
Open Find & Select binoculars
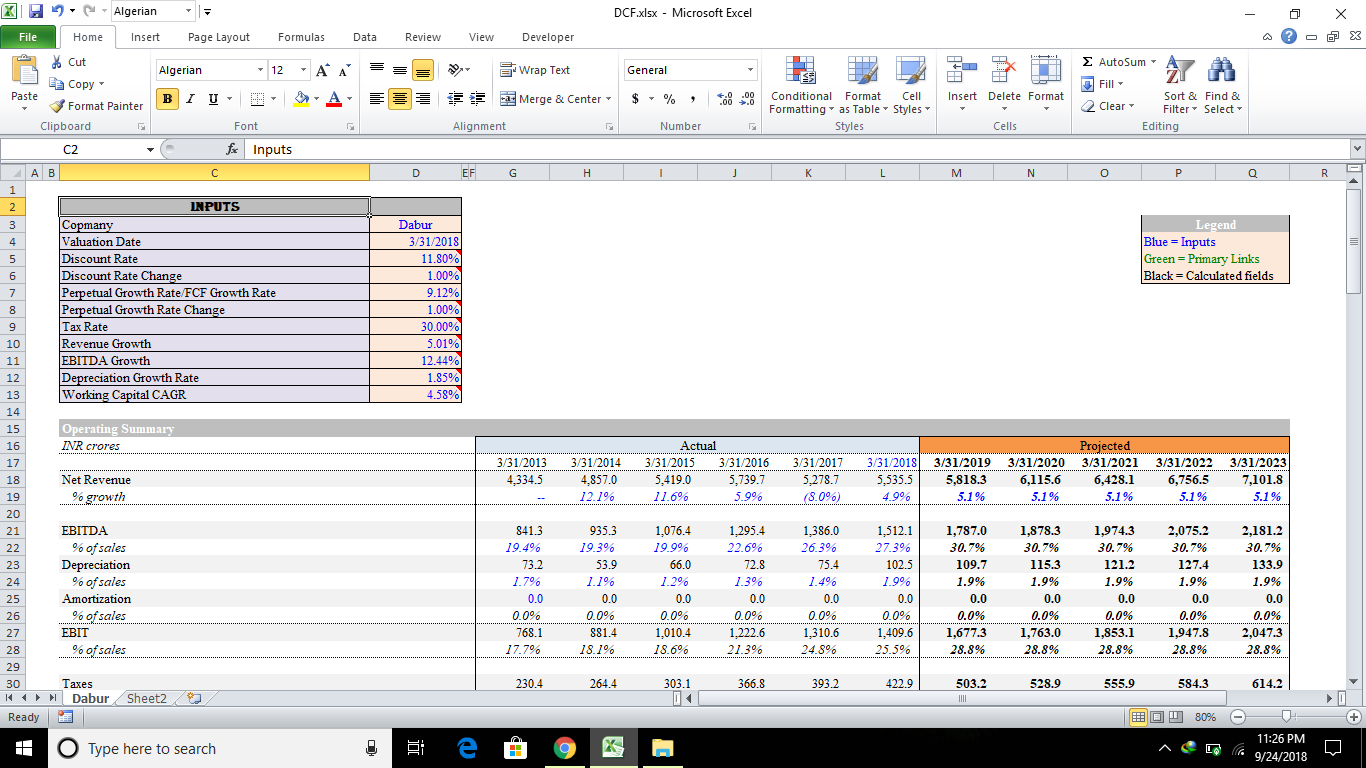[x=1222, y=86]
